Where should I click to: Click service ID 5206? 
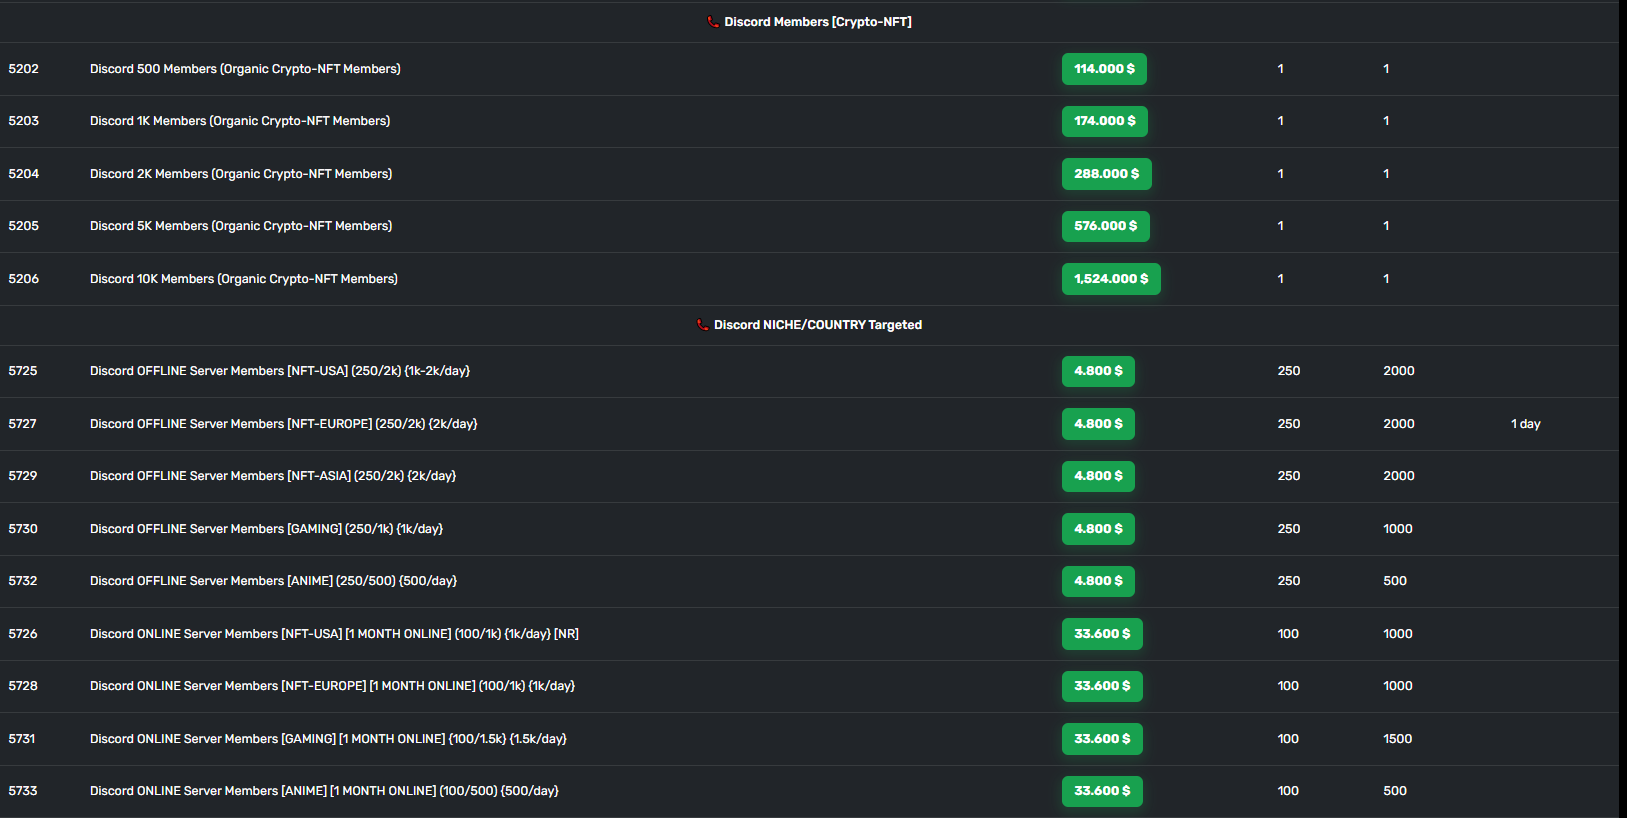pos(24,279)
